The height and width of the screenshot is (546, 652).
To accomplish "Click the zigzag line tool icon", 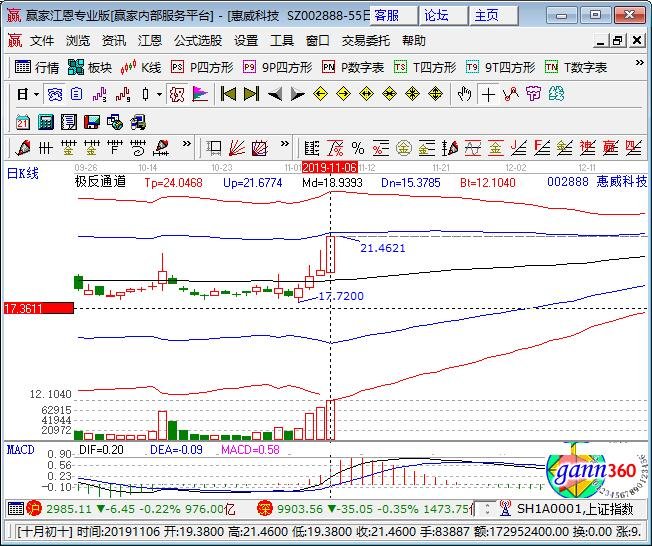I will tap(510, 94).
